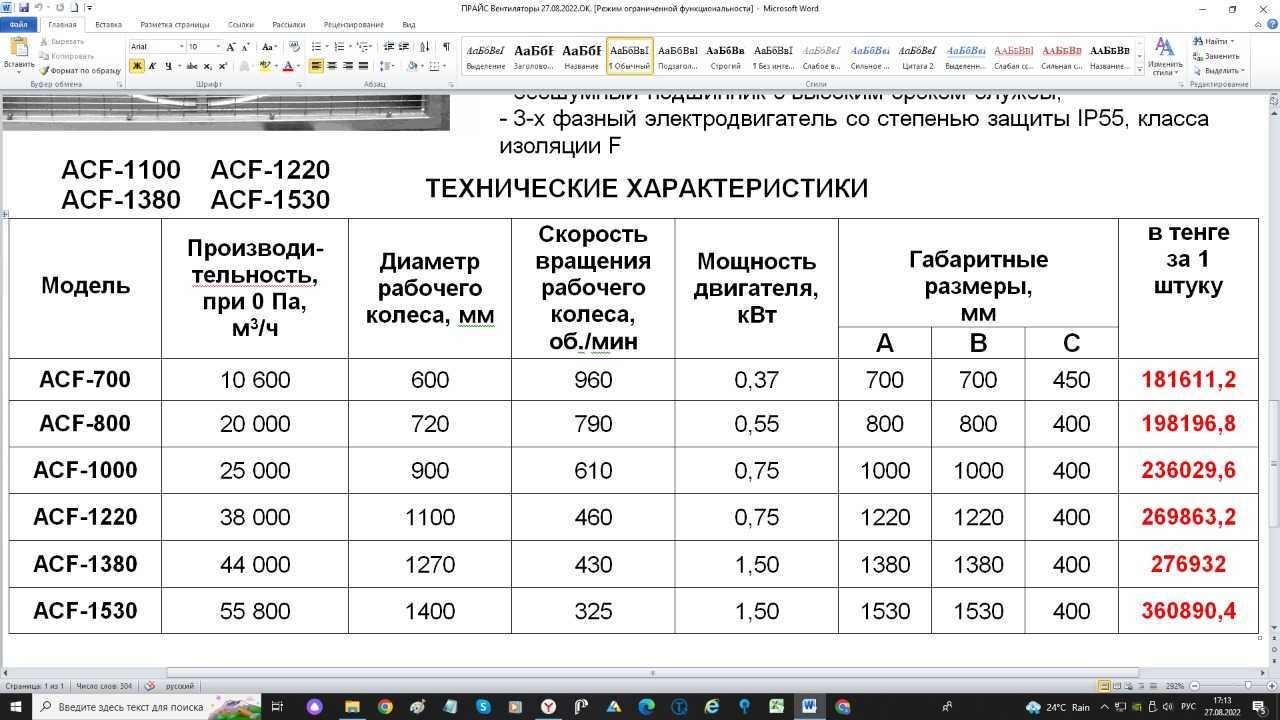
Task: Click Task View icon in the taskbar
Action: click(x=280, y=707)
